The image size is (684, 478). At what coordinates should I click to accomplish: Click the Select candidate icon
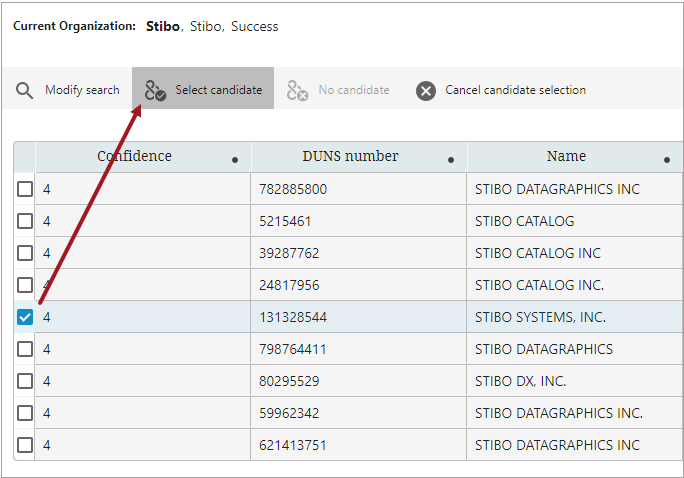(x=155, y=90)
